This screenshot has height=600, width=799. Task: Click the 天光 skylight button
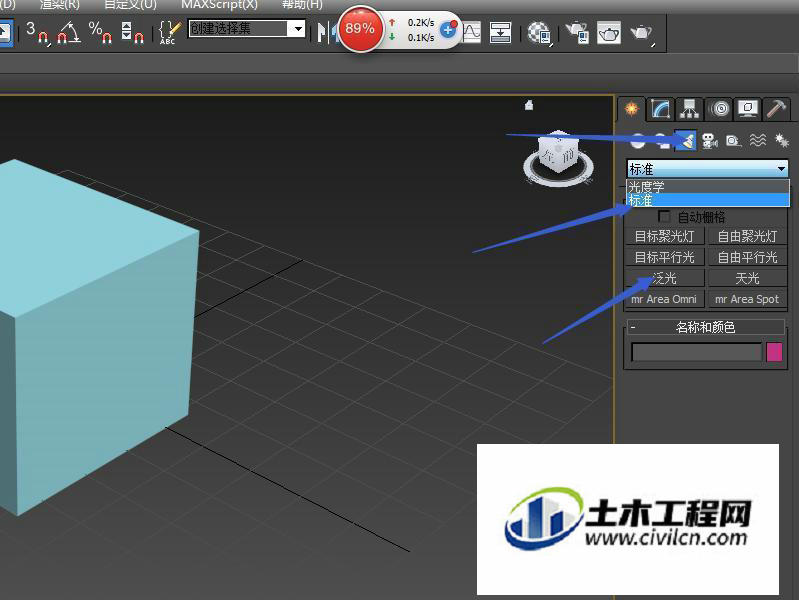(748, 278)
